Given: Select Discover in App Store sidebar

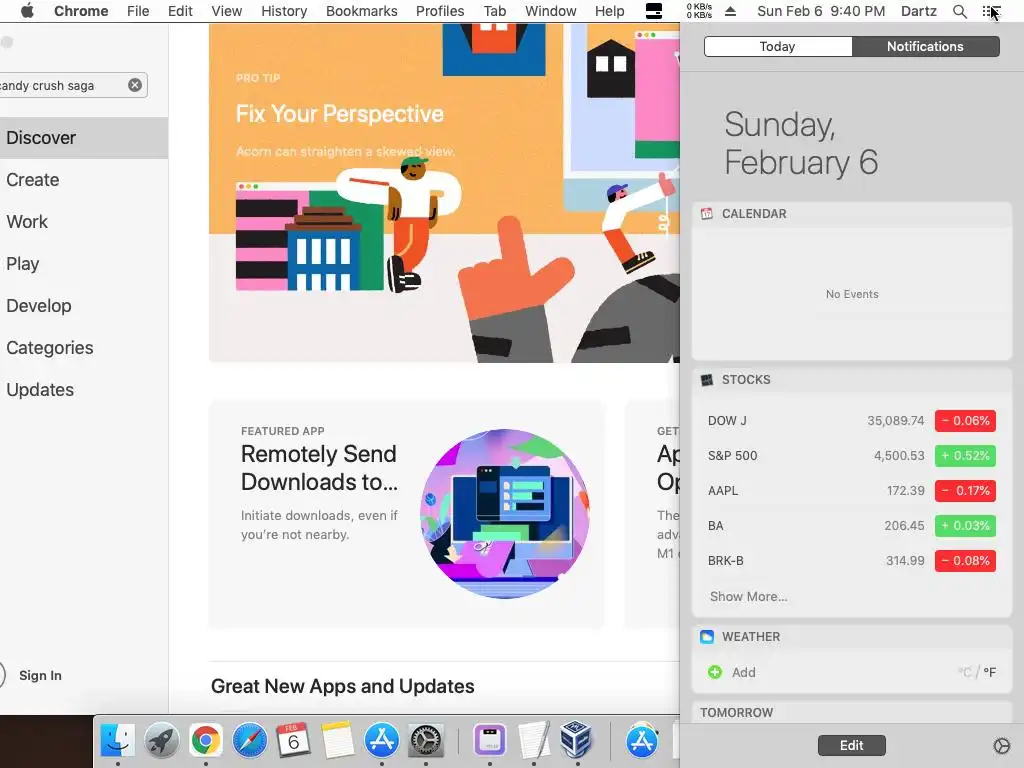Looking at the screenshot, I should click(x=84, y=138).
